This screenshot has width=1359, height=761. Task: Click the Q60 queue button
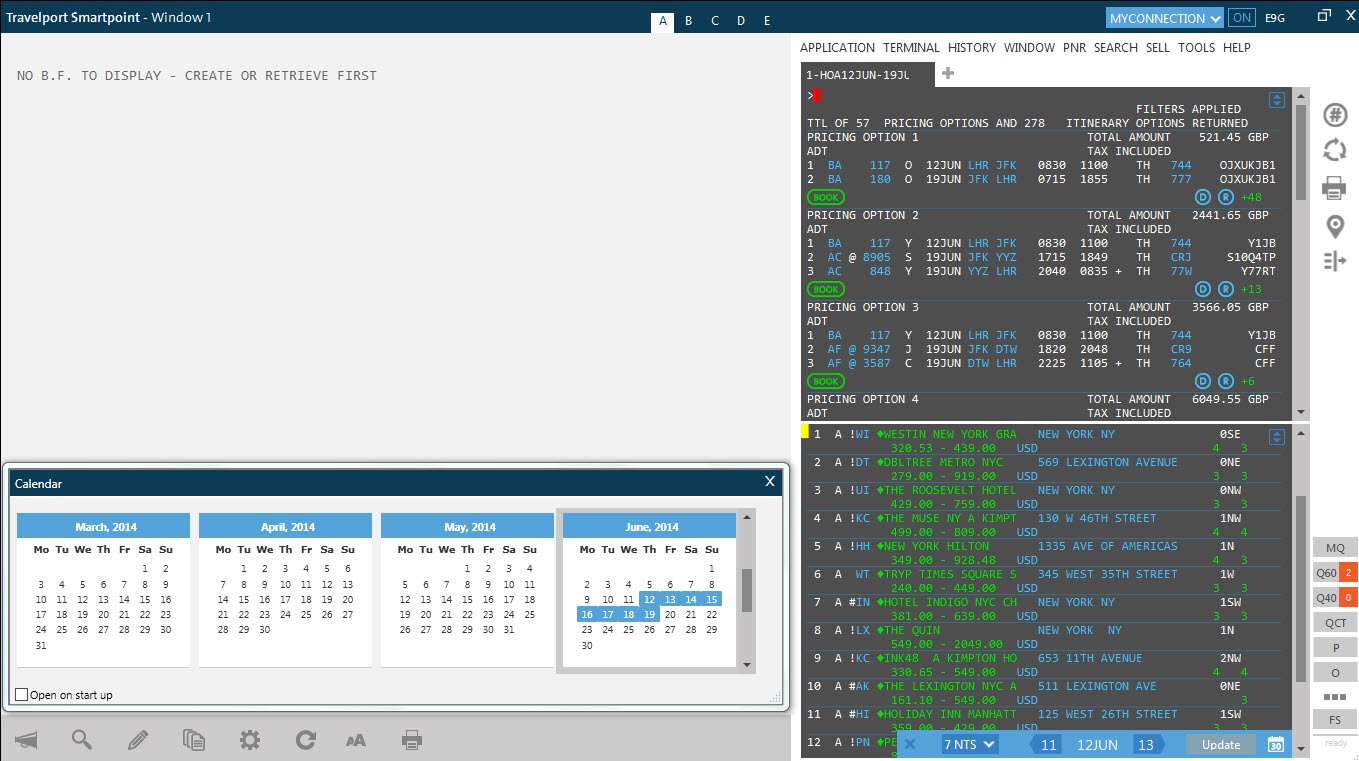1335,573
